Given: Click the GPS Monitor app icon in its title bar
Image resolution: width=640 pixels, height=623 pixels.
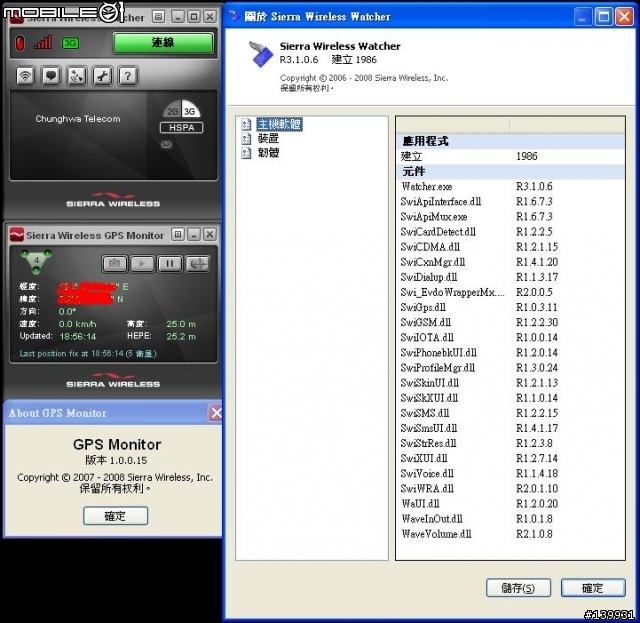Looking at the screenshot, I should (x=17, y=235).
